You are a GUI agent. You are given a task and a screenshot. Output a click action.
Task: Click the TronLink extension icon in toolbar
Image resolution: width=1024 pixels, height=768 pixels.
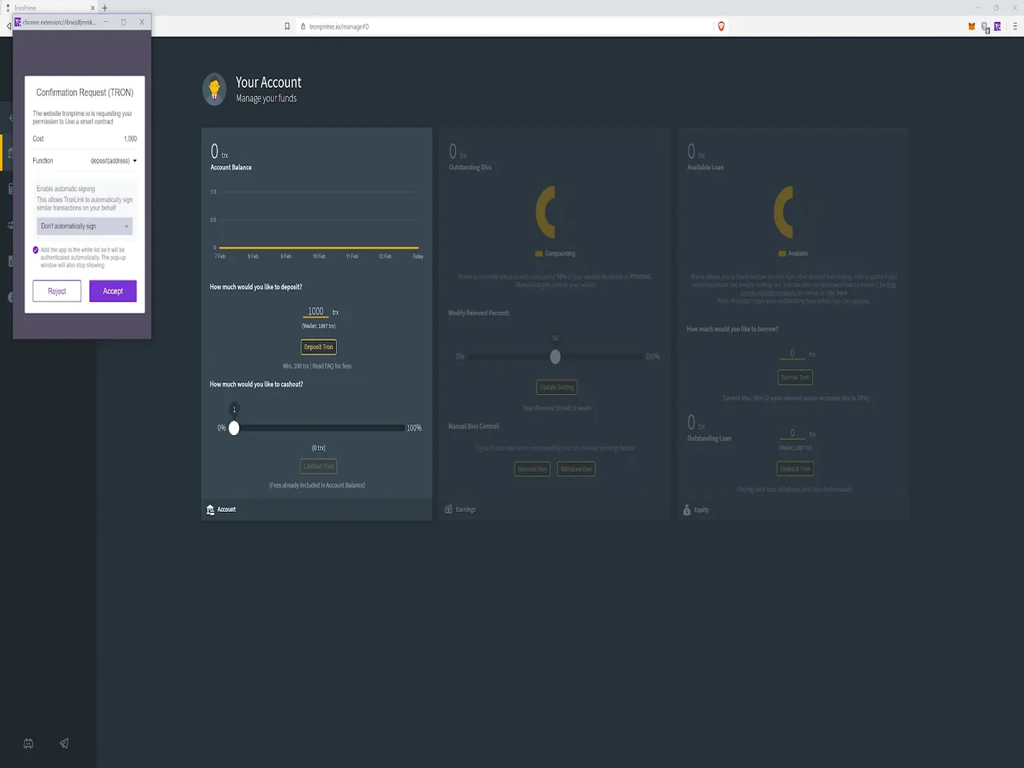[997, 26]
